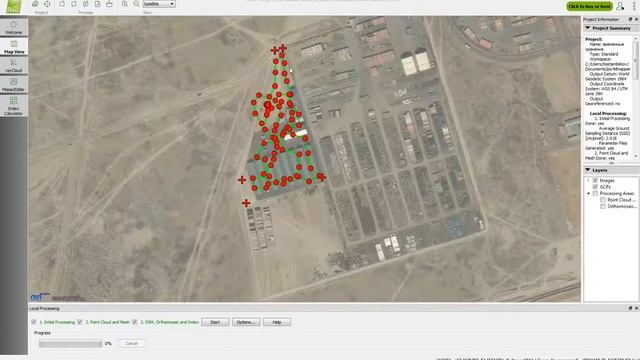Screen dimensions: 640x360
Task: Click the 0% progress value text
Action: [108, 344]
